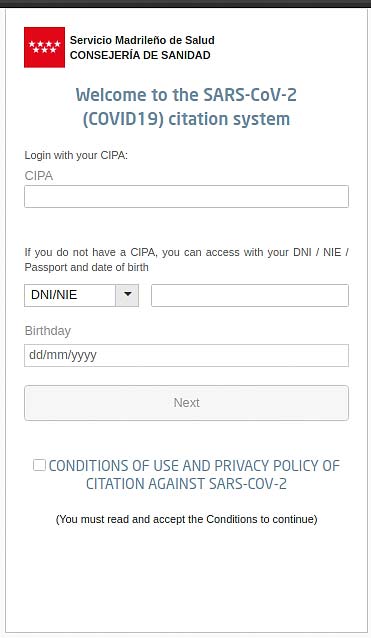Click the Welcome to the SARS-CoV-2 heading line
This screenshot has width=371, height=638.
click(186, 95)
